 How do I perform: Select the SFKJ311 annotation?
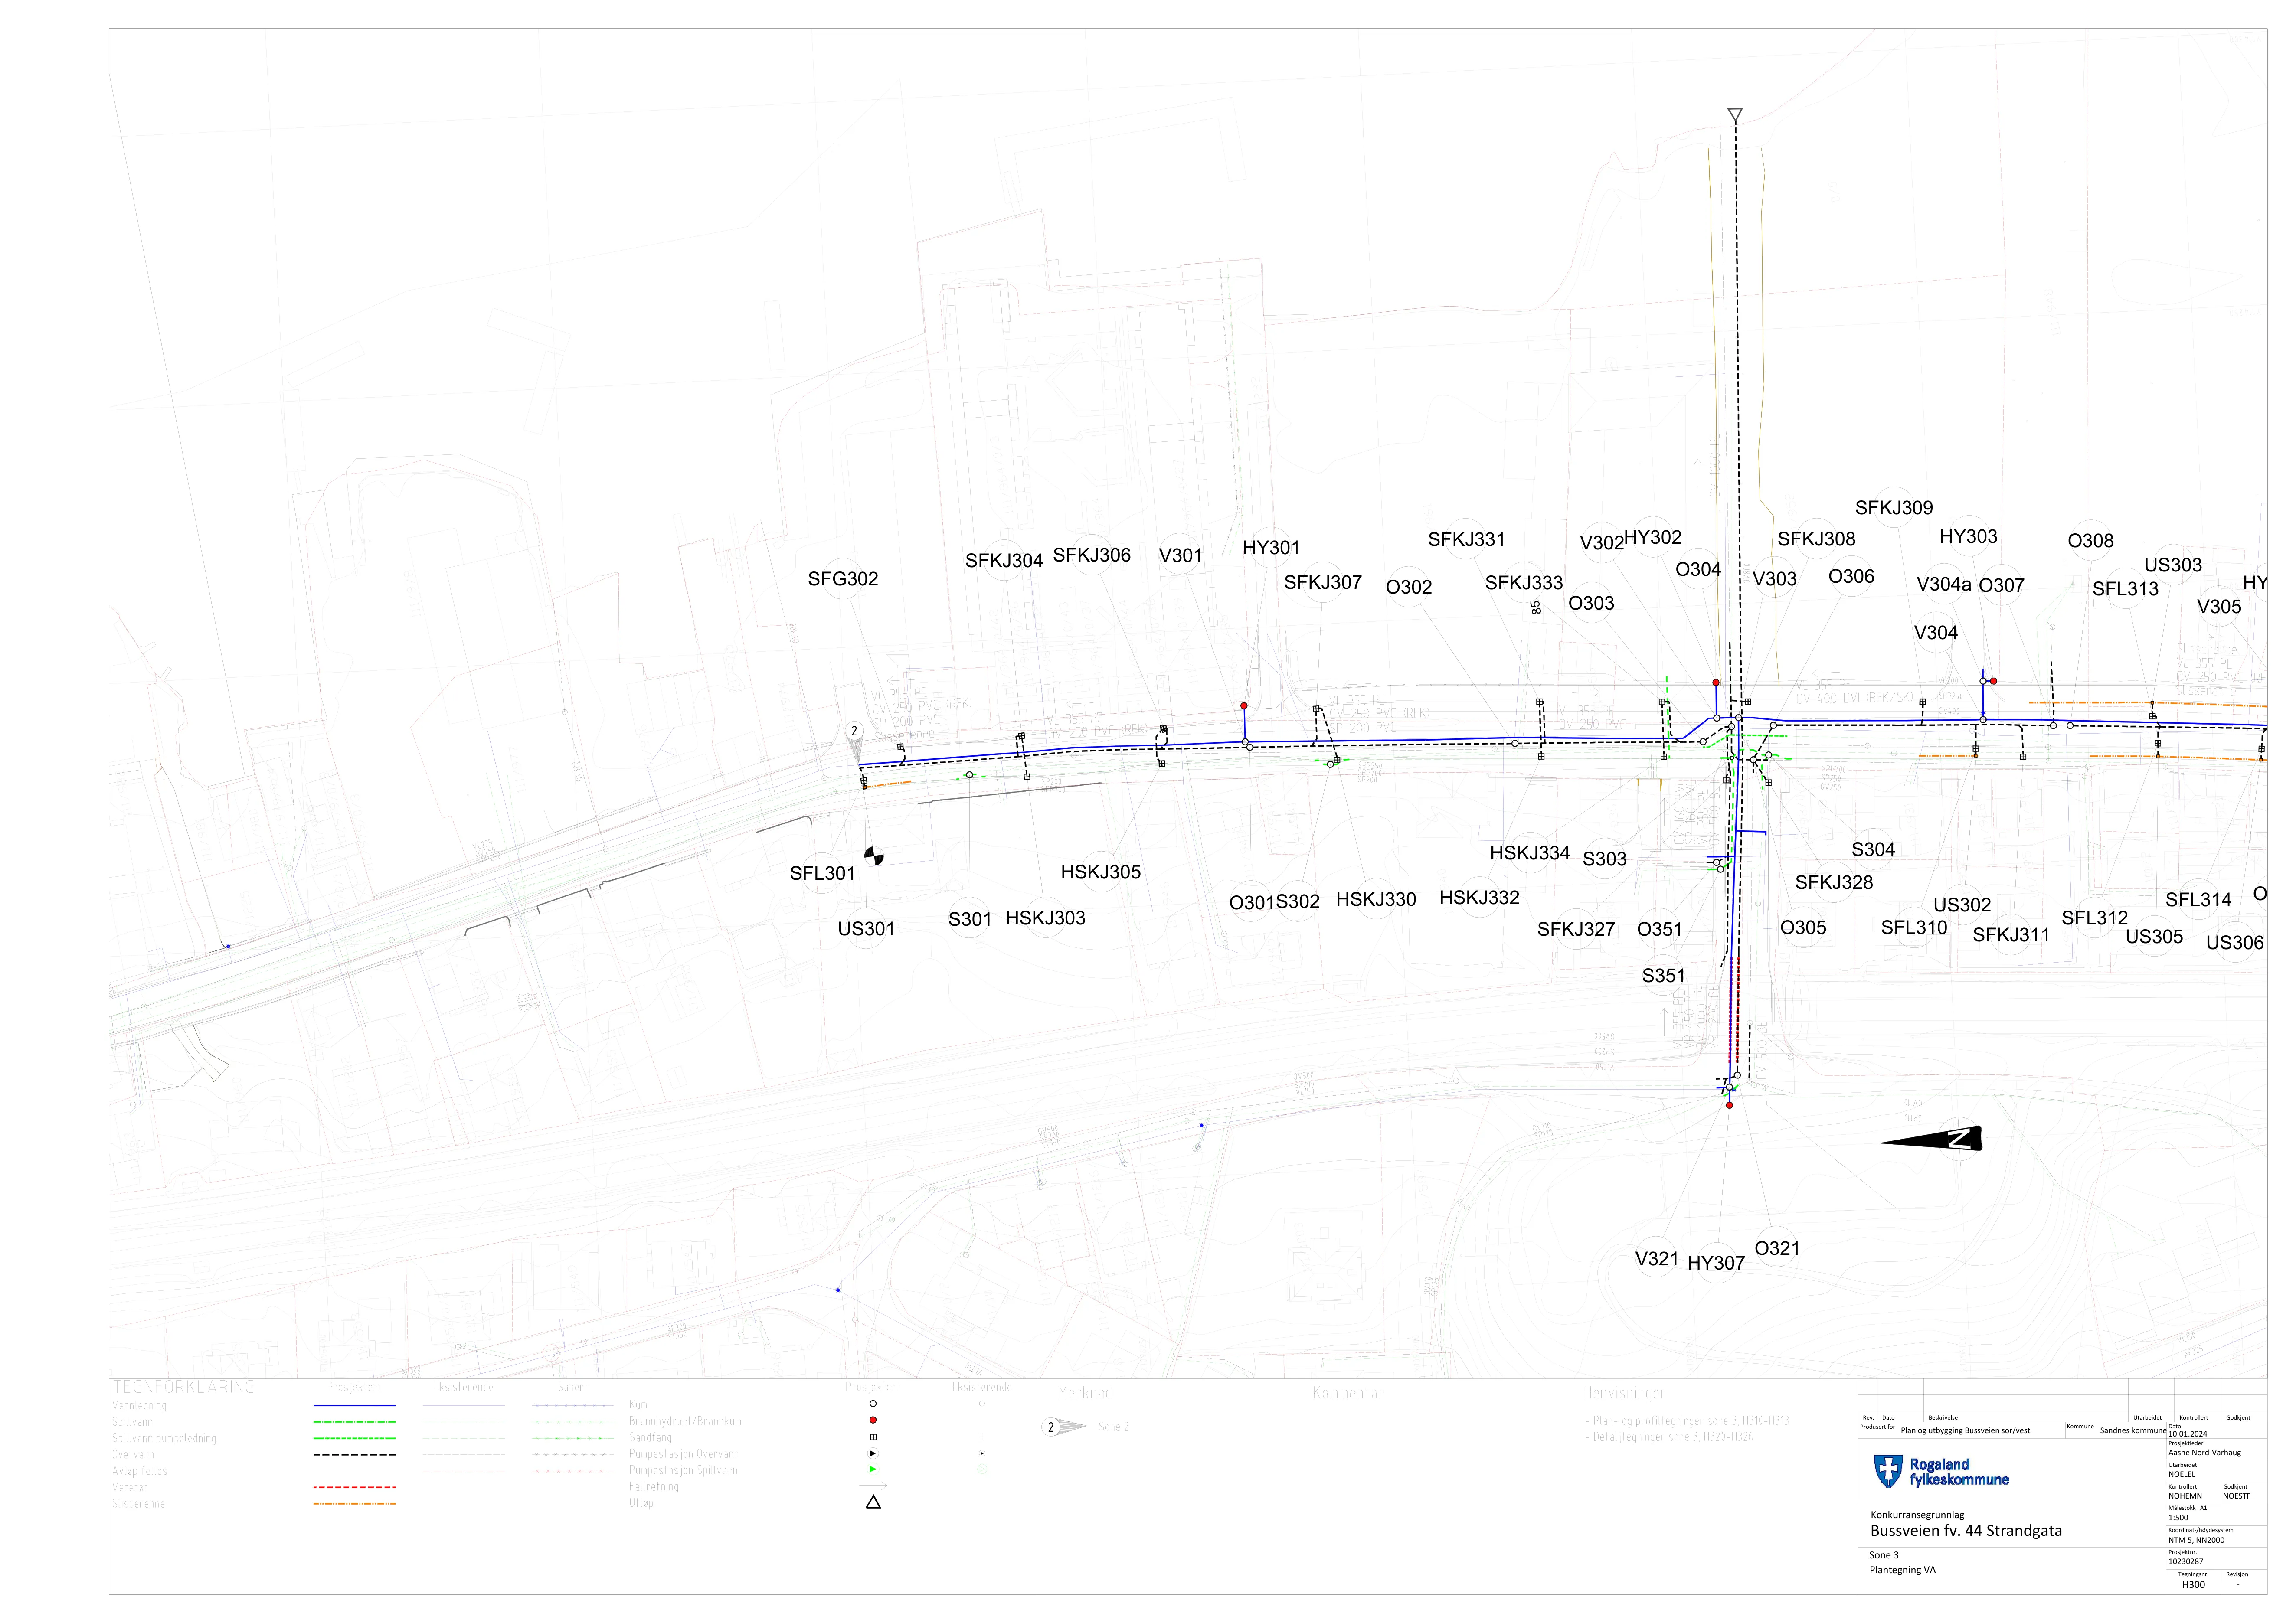coord(2011,935)
